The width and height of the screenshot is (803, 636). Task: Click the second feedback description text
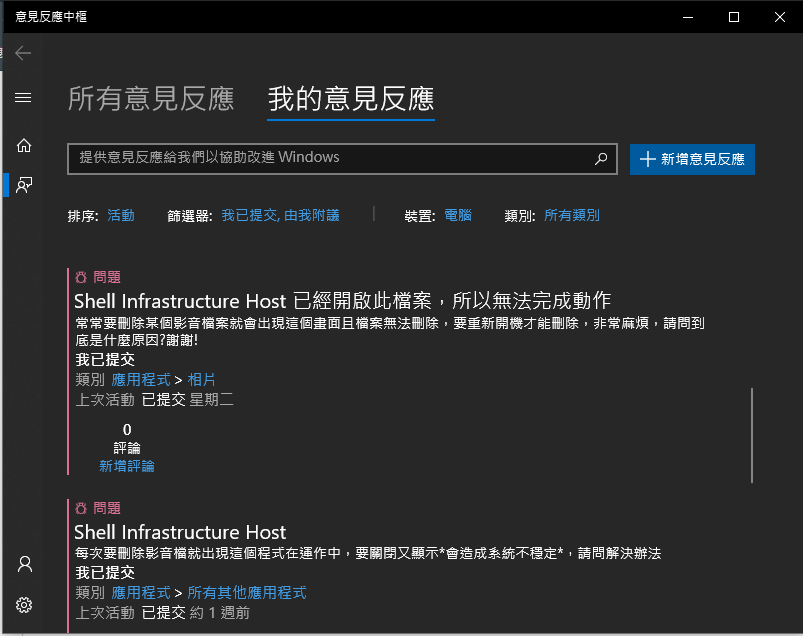coord(368,553)
